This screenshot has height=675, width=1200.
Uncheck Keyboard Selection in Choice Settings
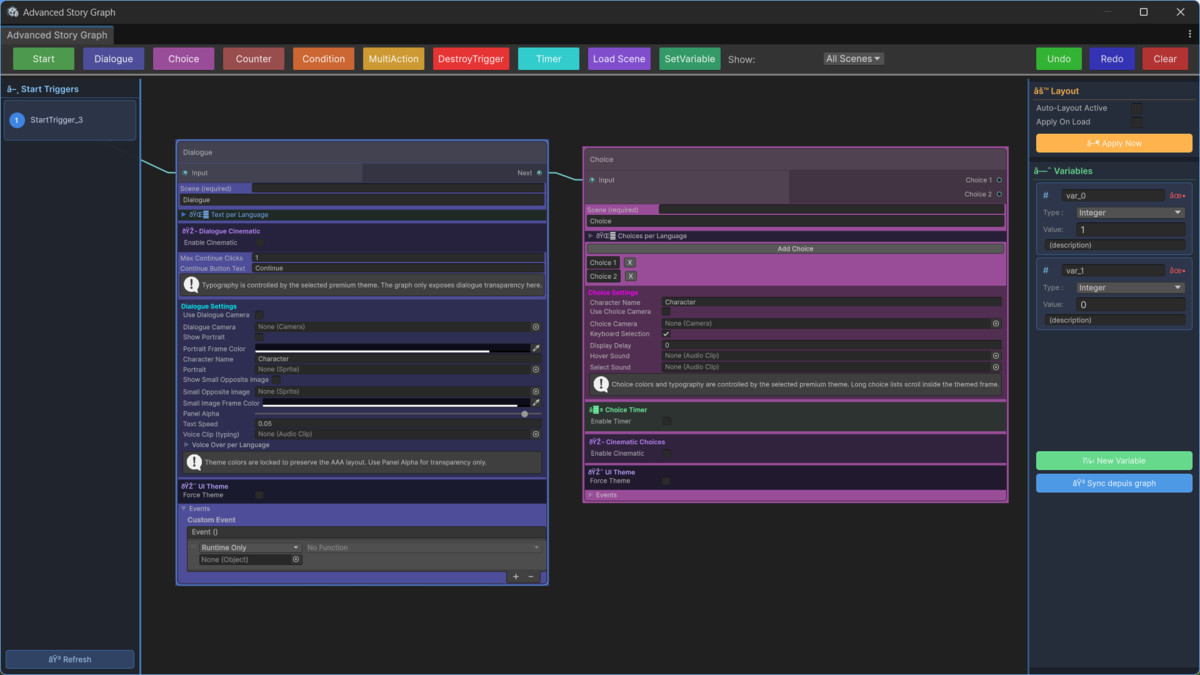click(667, 334)
